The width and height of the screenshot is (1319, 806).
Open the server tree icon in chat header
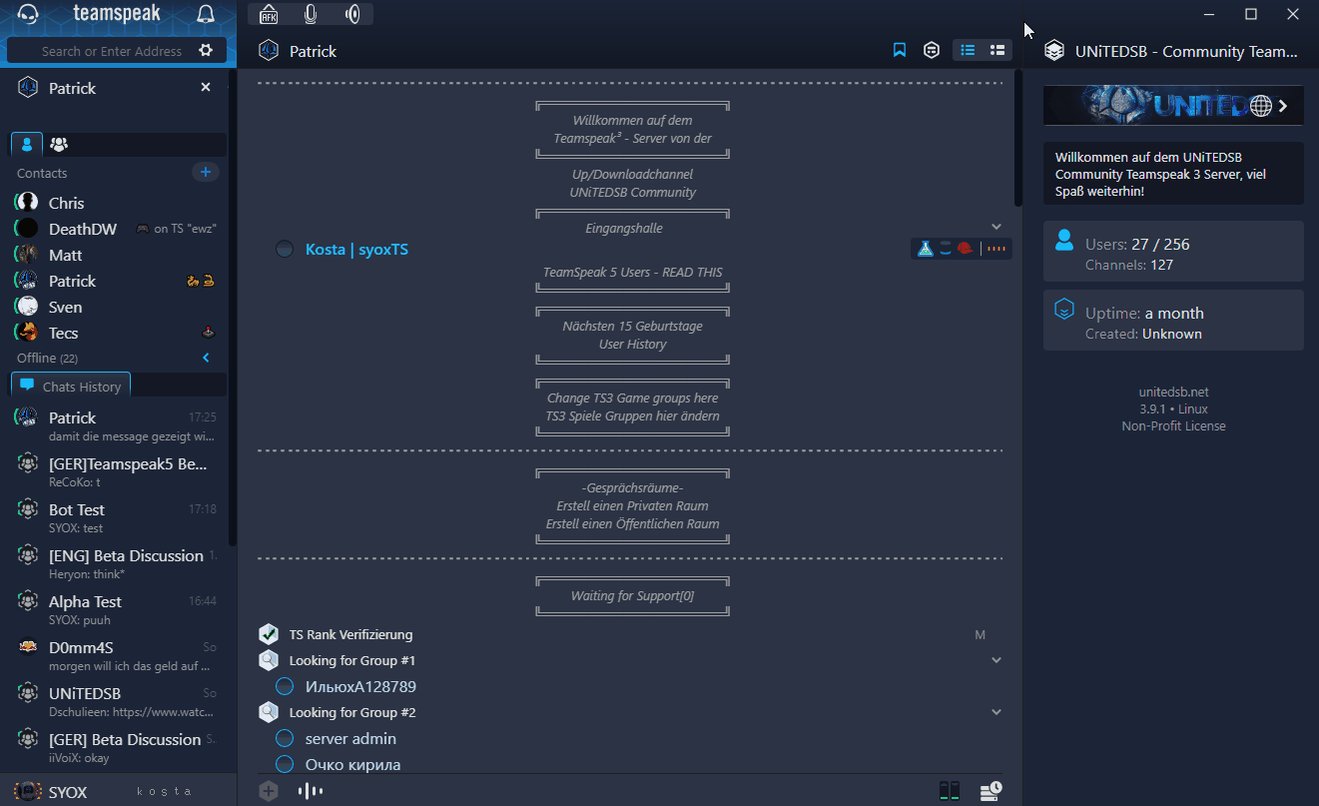click(931, 49)
